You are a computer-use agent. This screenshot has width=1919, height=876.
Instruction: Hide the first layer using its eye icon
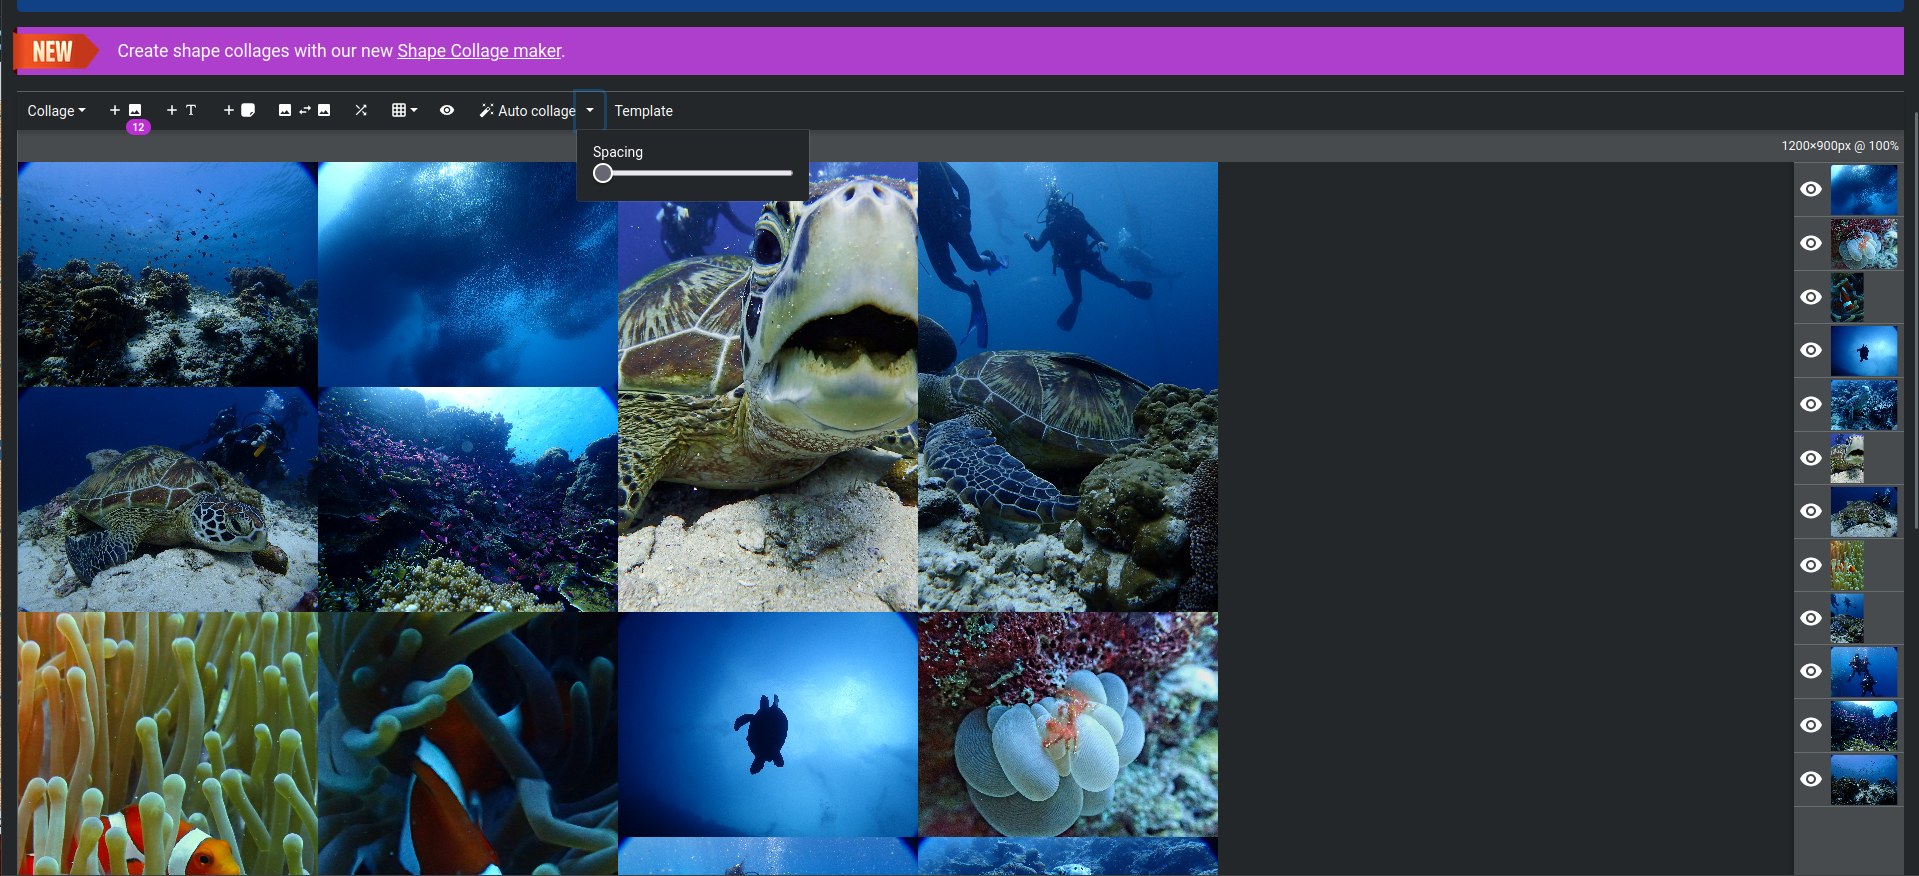pos(1810,189)
